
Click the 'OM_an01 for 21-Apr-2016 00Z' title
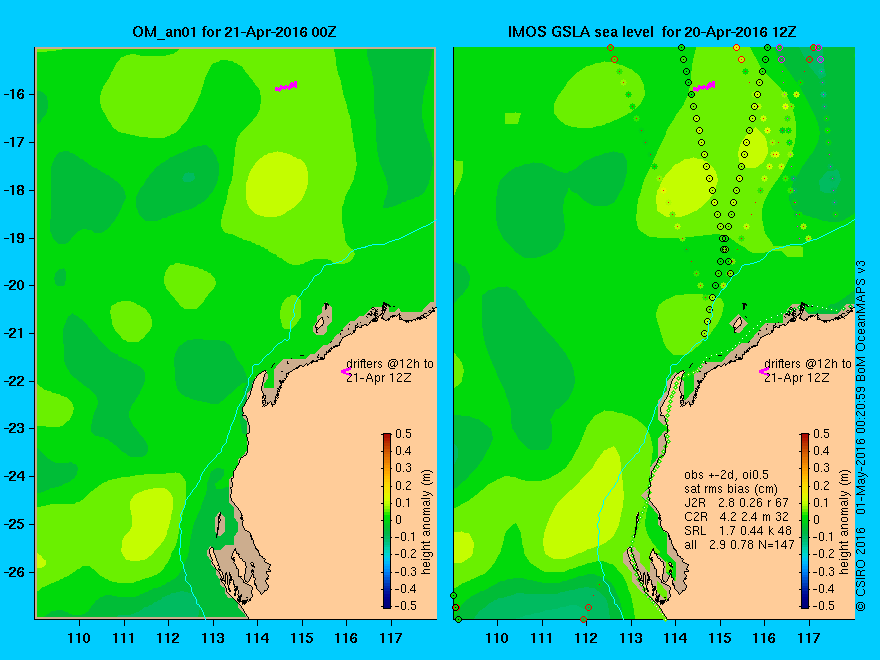coord(234,32)
